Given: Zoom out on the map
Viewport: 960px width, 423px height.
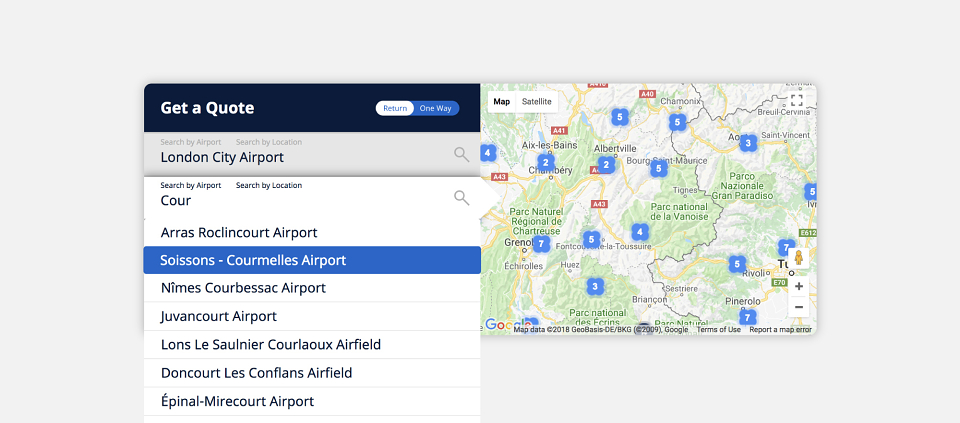Looking at the screenshot, I should click(798, 307).
